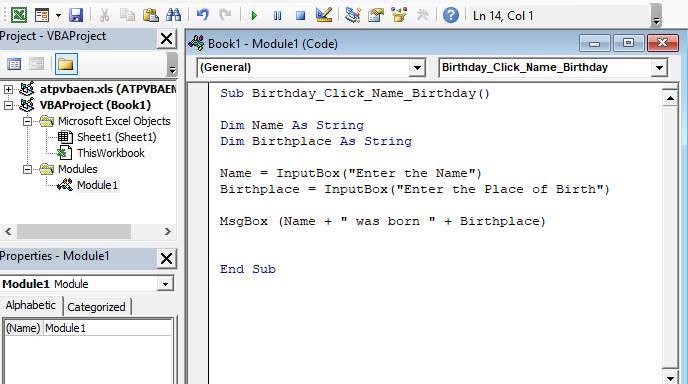Viewport: 688px width, 384px height.
Task: Undo the last edit
Action: click(x=202, y=16)
